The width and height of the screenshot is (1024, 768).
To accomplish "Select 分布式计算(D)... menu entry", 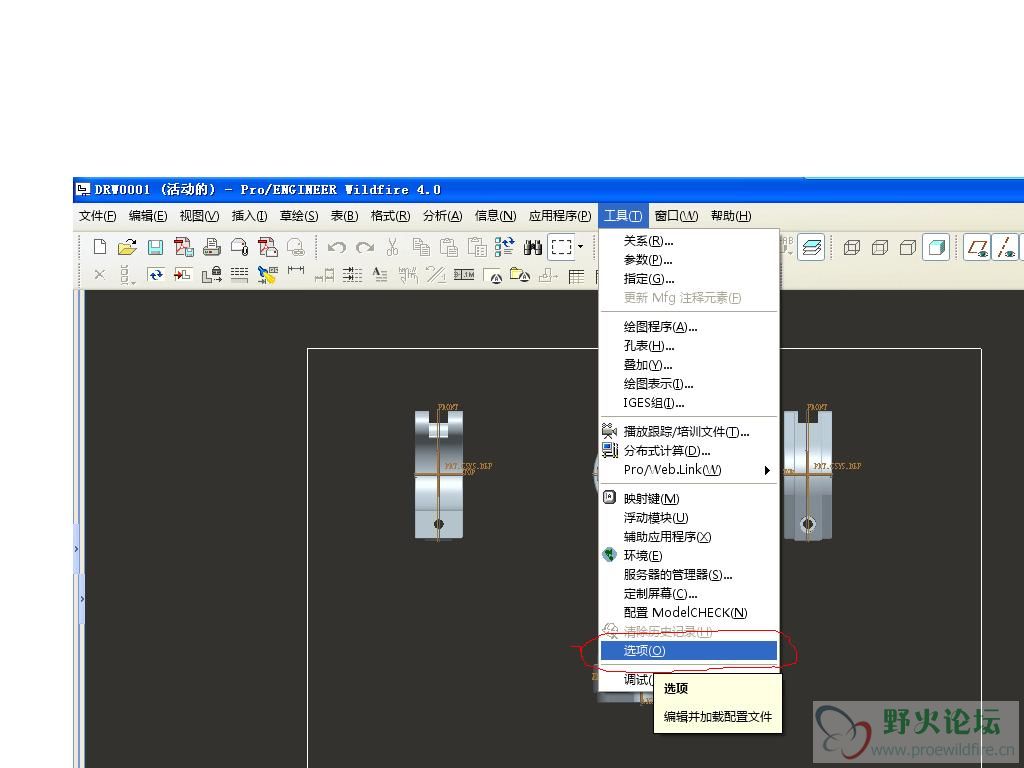I will click(x=689, y=451).
